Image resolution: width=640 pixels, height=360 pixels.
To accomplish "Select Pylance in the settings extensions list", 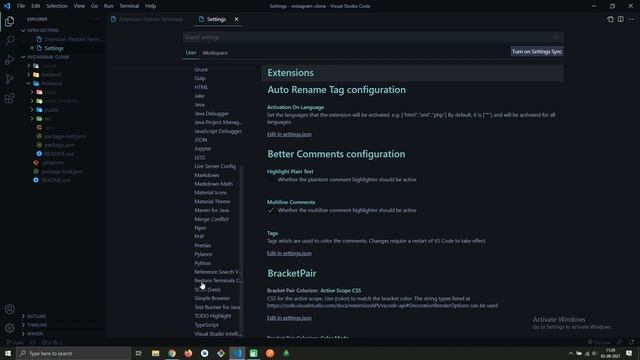I will (x=203, y=254).
